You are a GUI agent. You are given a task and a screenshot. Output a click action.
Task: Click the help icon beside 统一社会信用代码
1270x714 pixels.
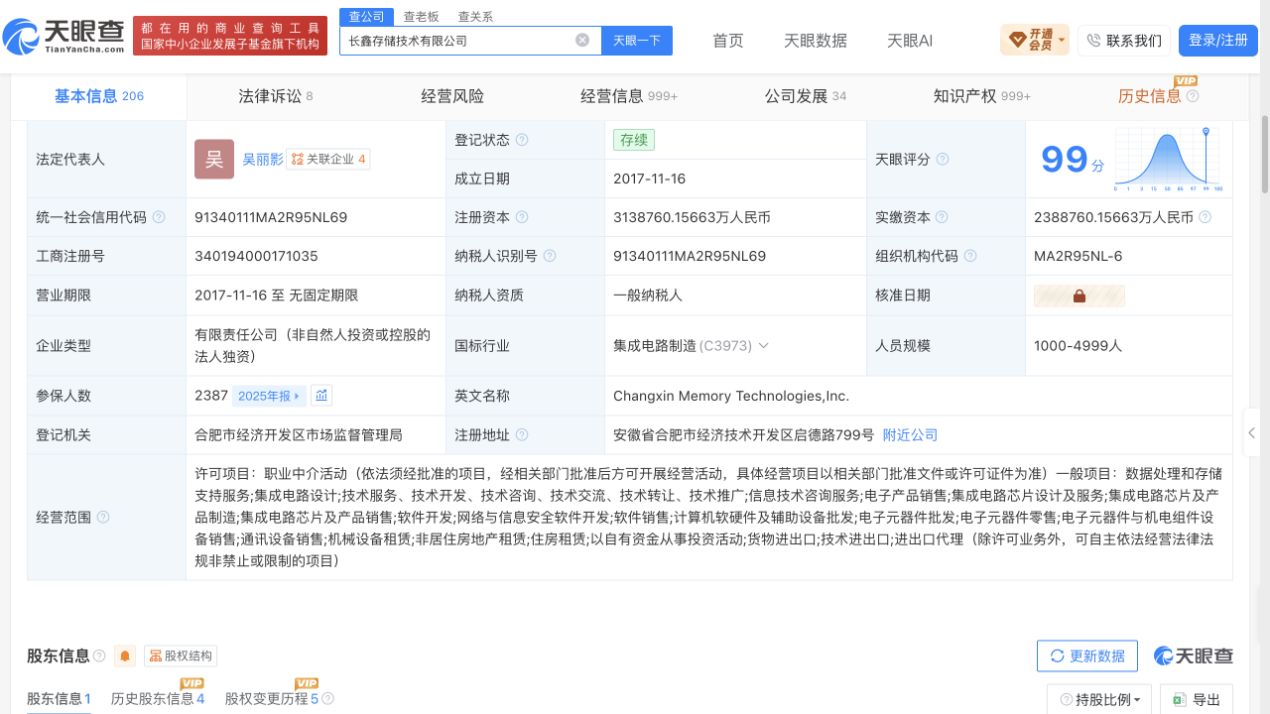(x=158, y=217)
